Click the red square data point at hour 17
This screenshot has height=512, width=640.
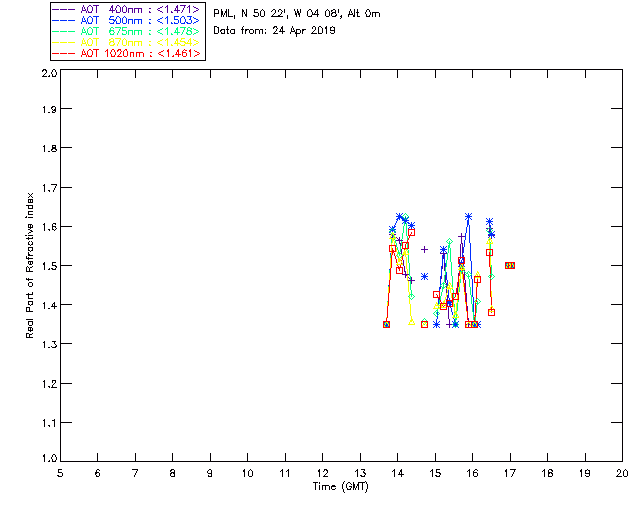tap(510, 265)
